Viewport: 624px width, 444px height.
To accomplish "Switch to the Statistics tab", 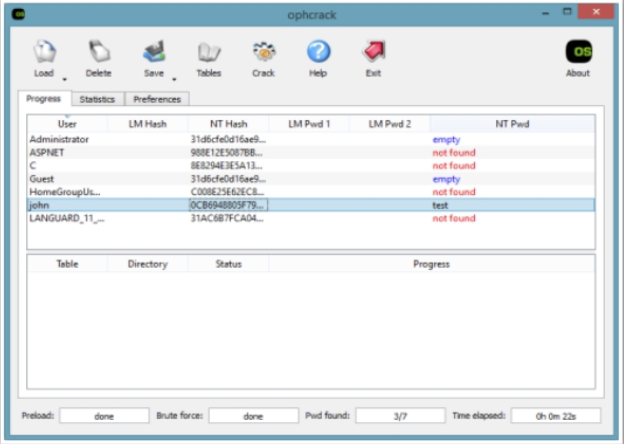I will point(98,99).
